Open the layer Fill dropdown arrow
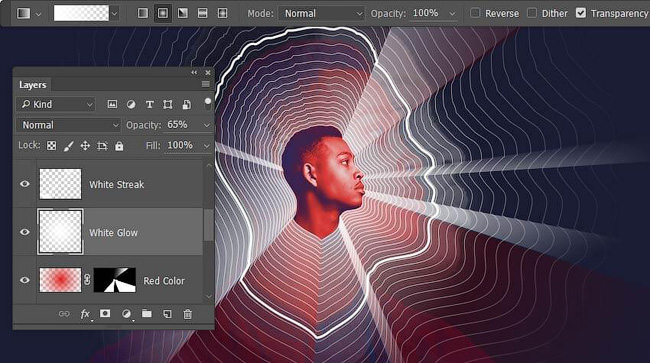The width and height of the screenshot is (650, 363). point(206,146)
